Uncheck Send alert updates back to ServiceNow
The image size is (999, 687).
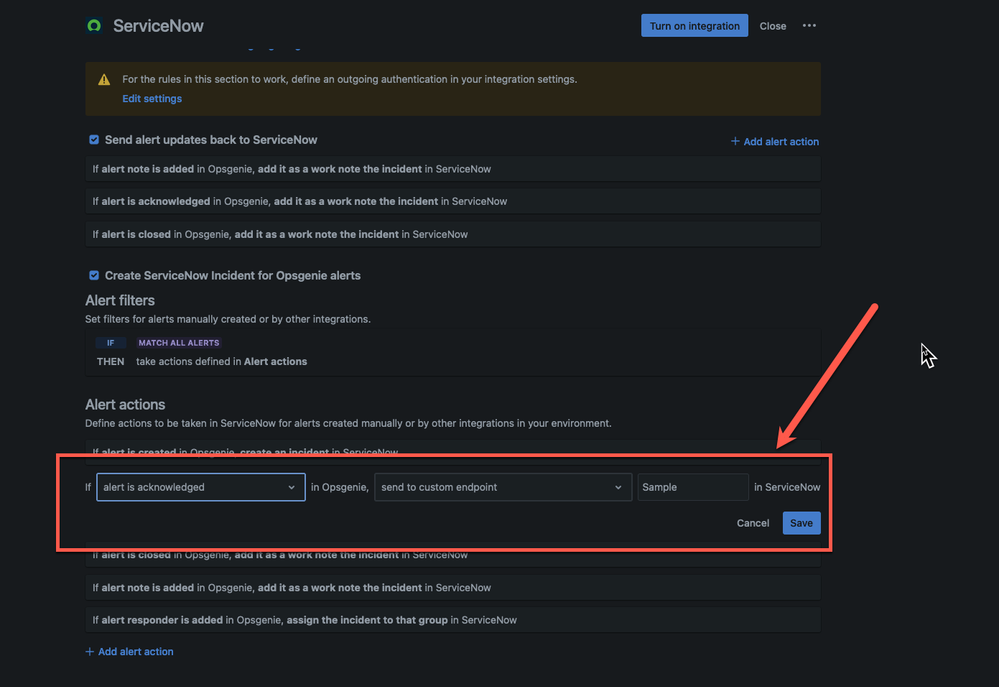[x=94, y=140]
